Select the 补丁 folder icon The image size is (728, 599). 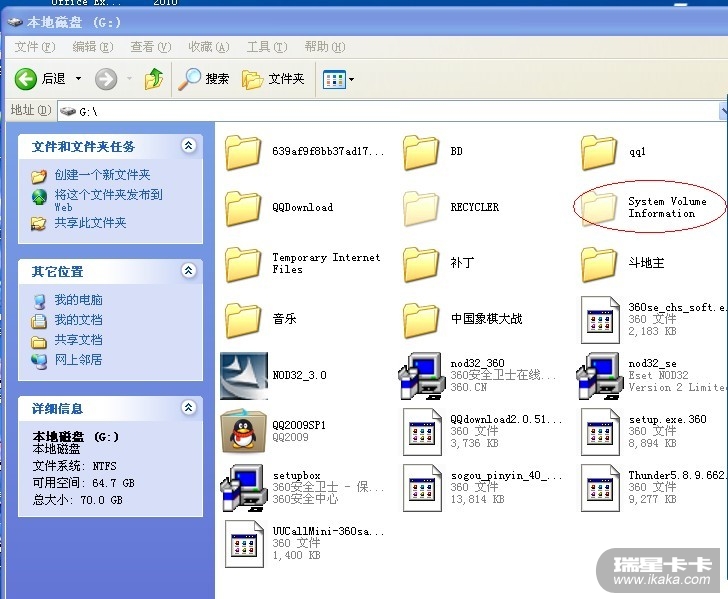(x=421, y=264)
